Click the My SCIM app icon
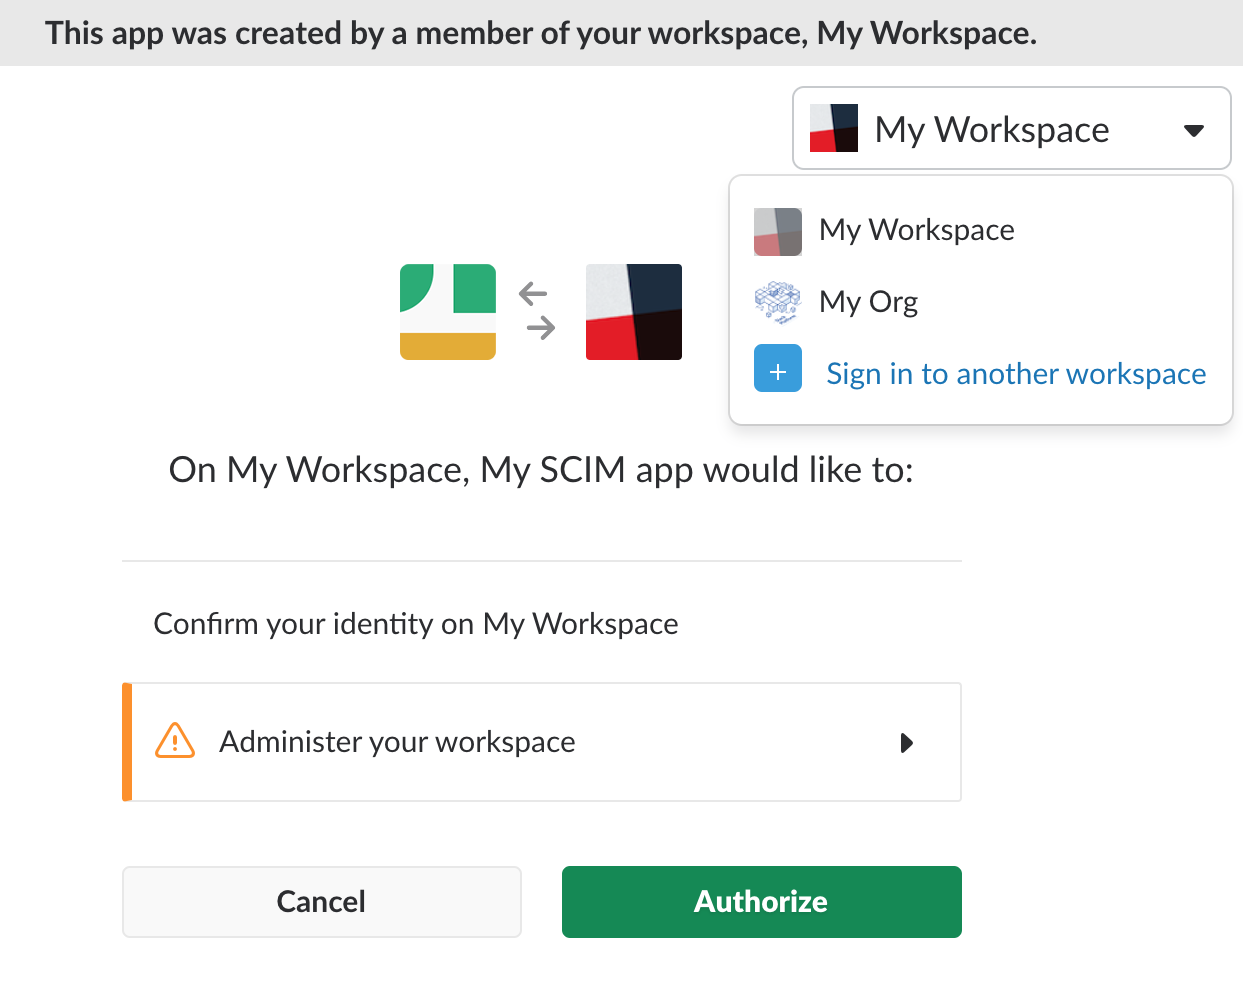 click(x=448, y=311)
